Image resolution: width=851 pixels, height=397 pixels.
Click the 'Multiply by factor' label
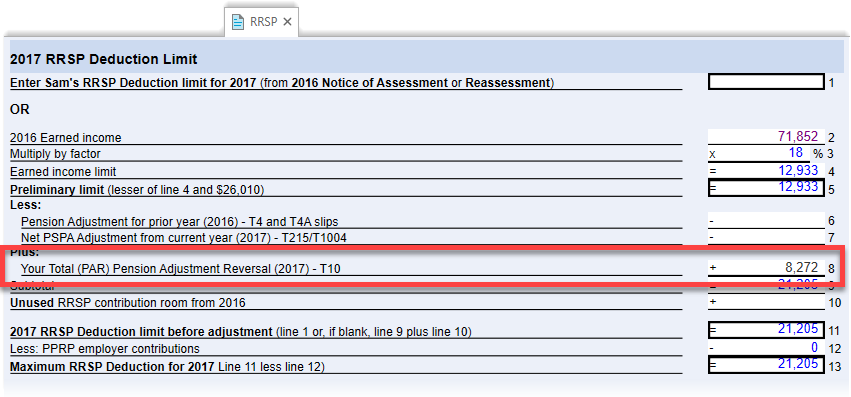[x=55, y=154]
